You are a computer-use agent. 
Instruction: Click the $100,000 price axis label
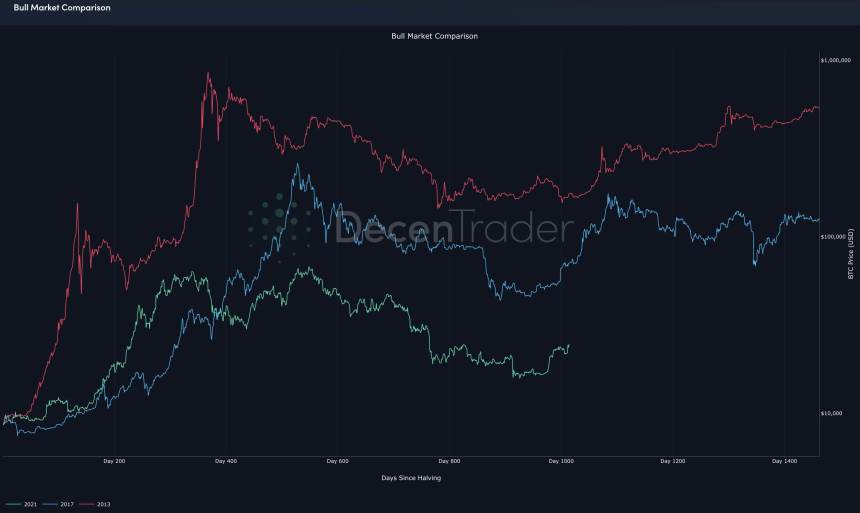point(836,238)
